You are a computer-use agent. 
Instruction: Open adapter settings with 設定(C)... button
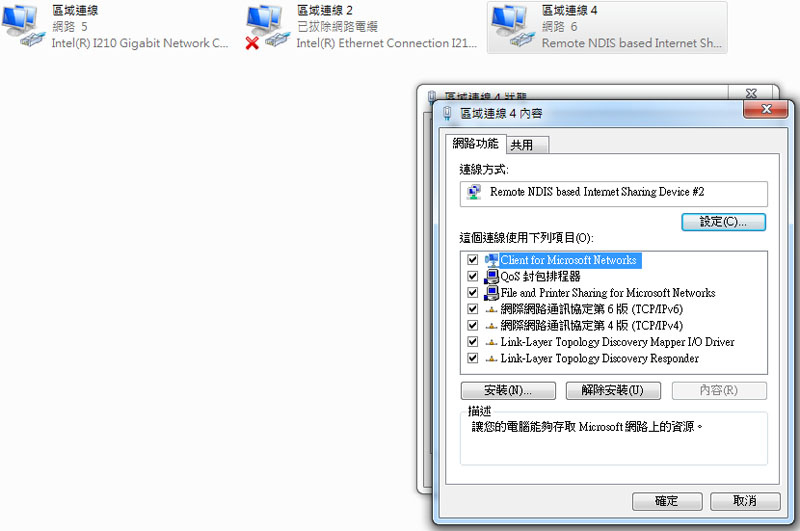point(723,222)
